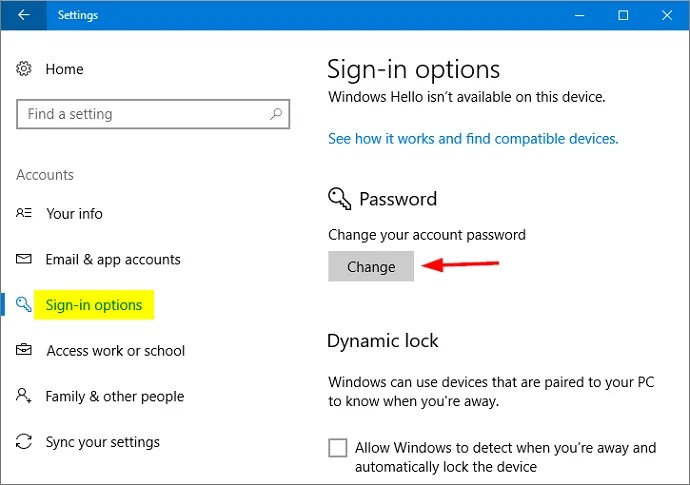Viewport: 690px width, 485px height.
Task: Click the Find a setting search box
Action: [140, 114]
